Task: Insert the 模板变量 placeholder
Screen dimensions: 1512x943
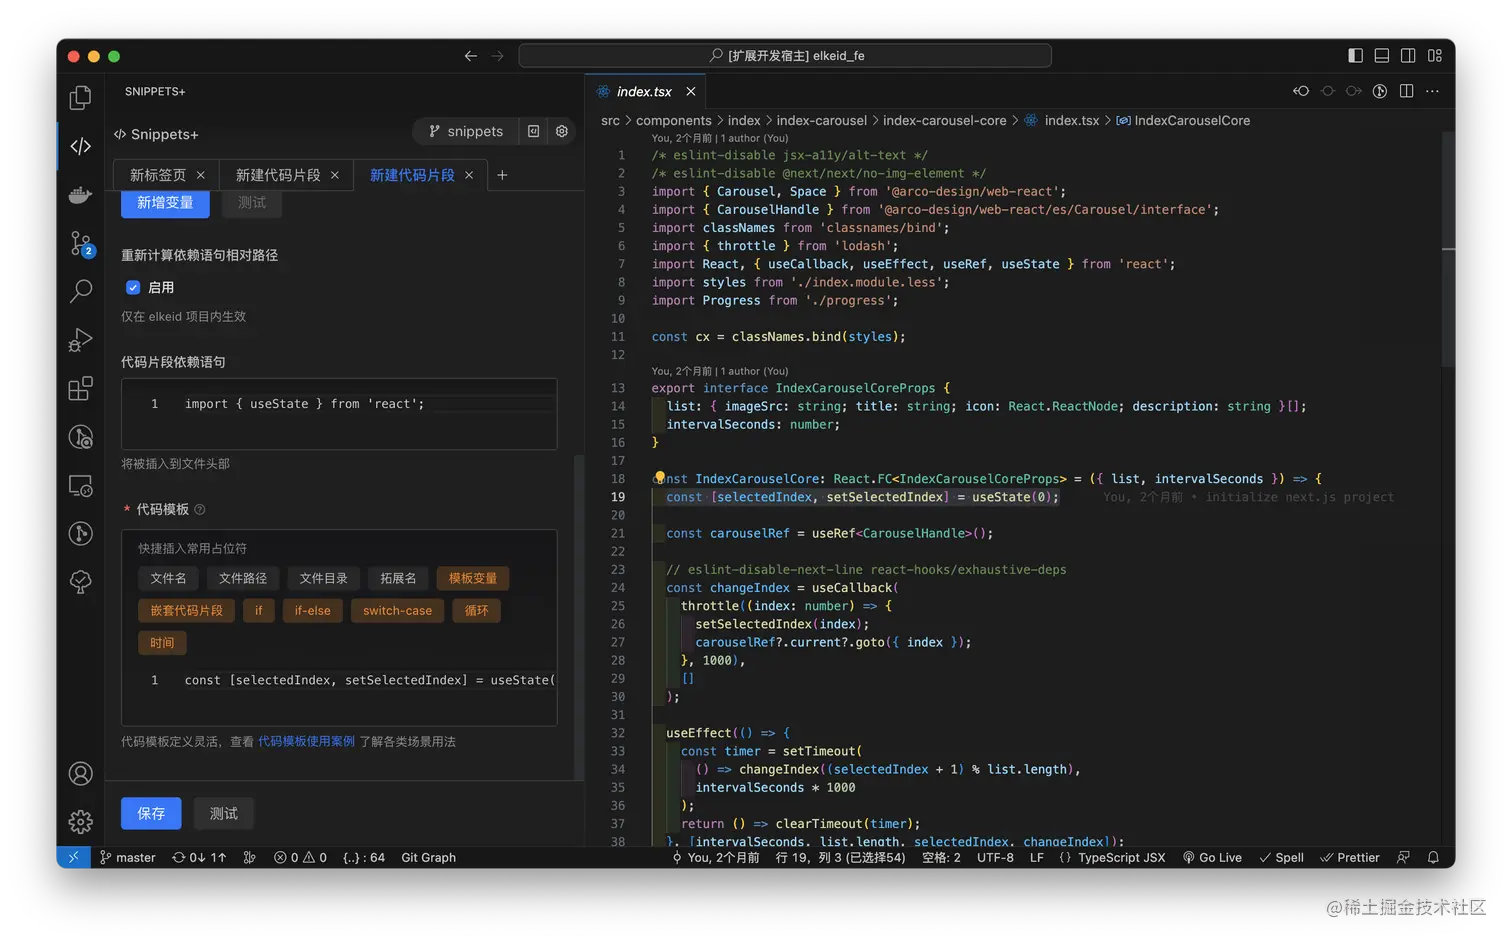Action: pyautogui.click(x=473, y=578)
